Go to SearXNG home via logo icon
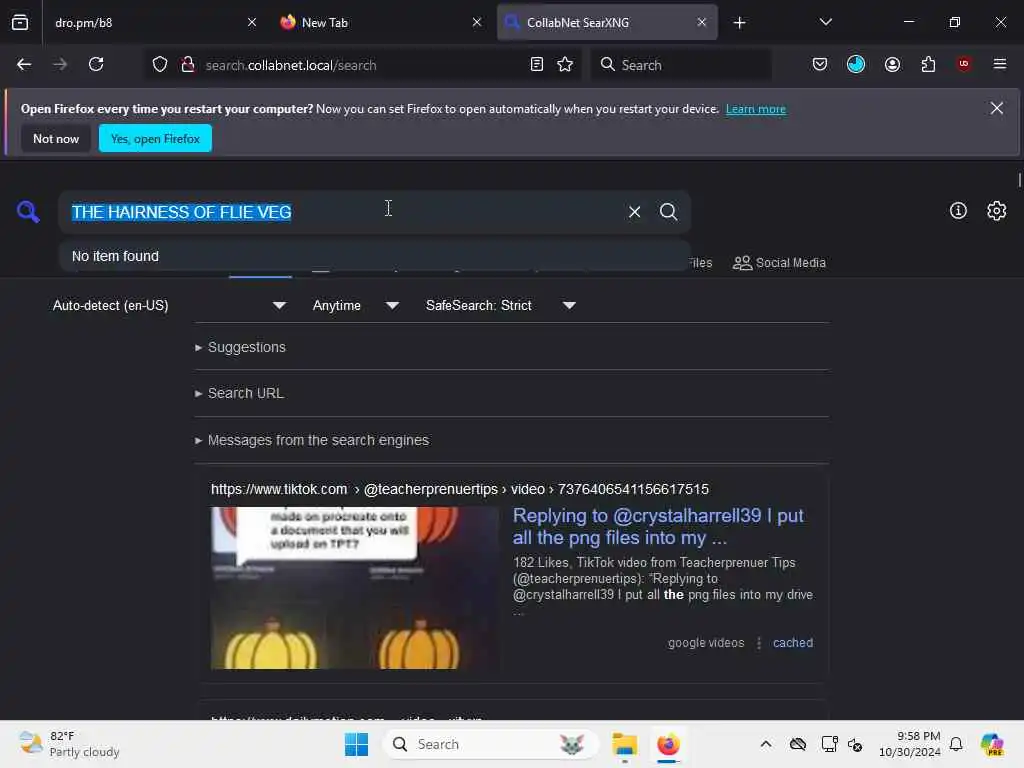Image resolution: width=1024 pixels, height=768 pixels. [x=28, y=212]
